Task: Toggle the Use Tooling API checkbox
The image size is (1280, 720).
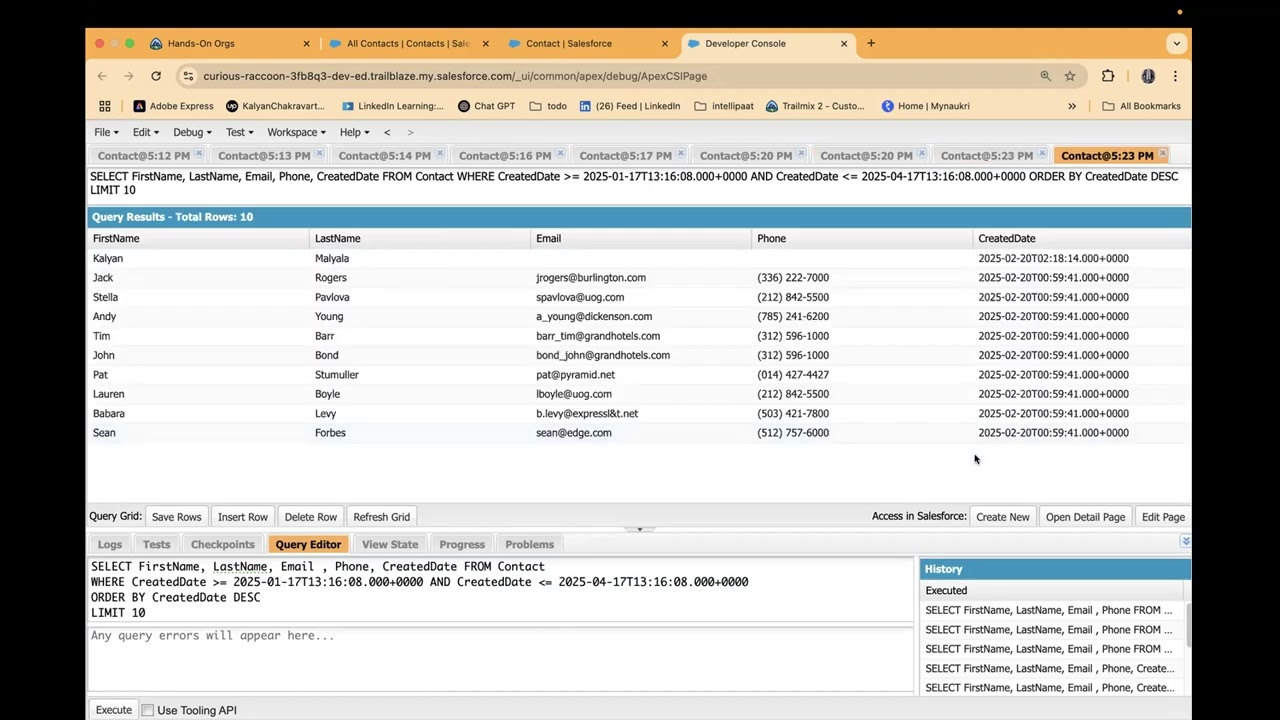Action: (147, 710)
